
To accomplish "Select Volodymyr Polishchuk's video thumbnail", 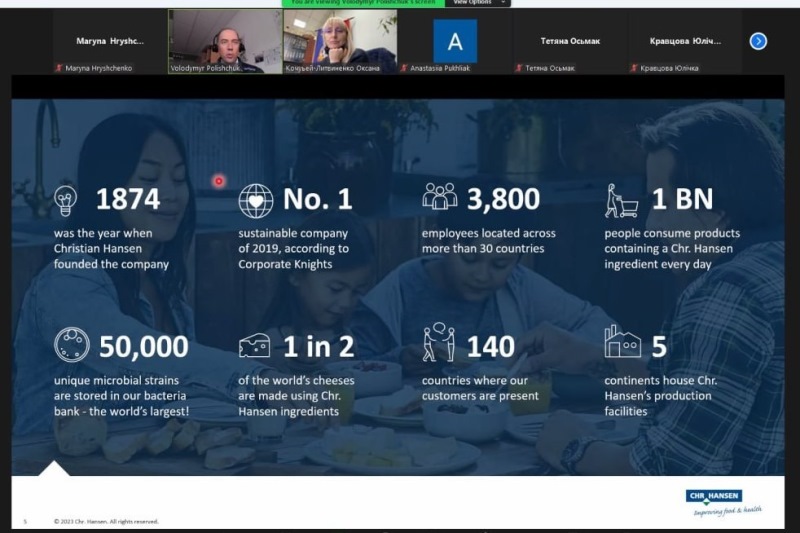I will pos(225,41).
